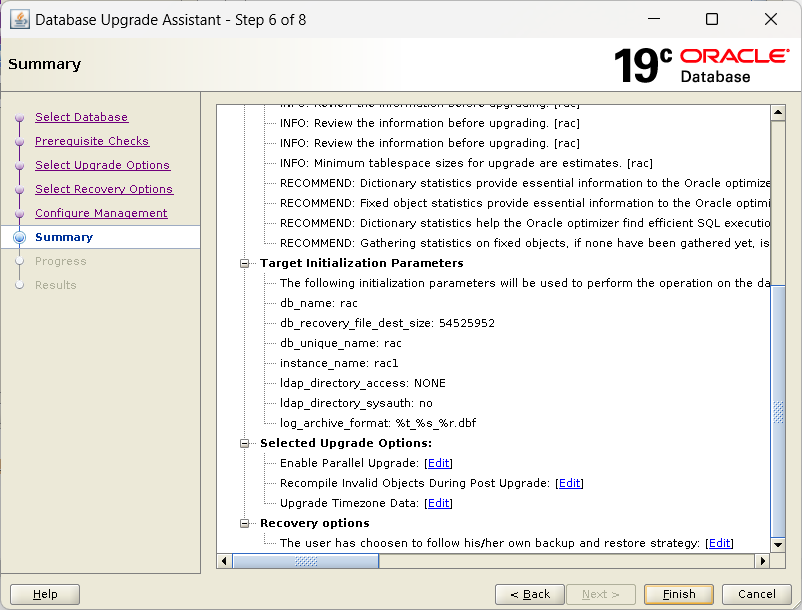
Task: Click the Progress step in sidebar
Action: [x=60, y=261]
